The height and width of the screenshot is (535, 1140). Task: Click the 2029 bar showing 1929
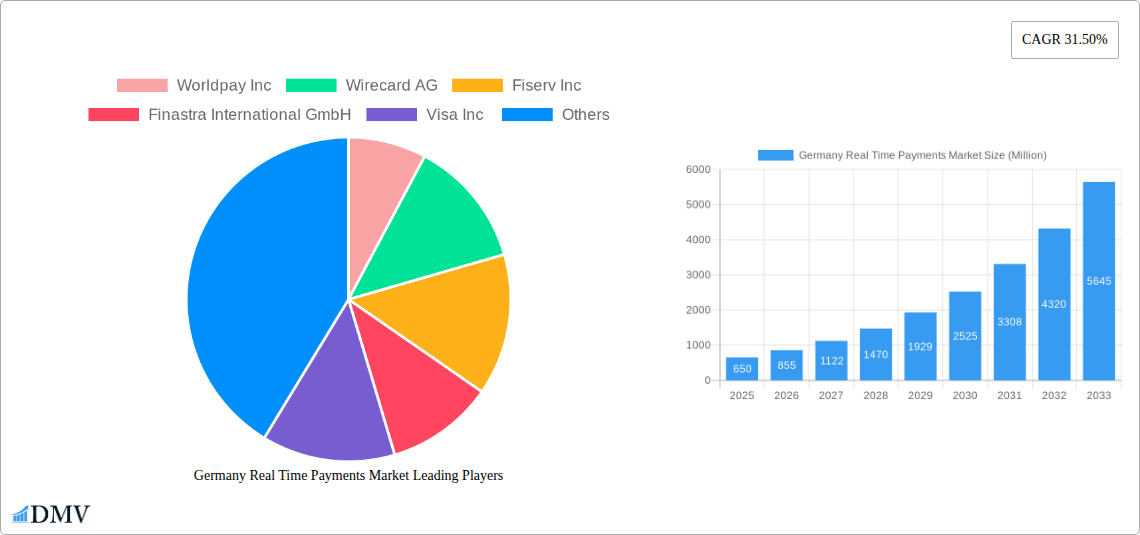coord(920,346)
